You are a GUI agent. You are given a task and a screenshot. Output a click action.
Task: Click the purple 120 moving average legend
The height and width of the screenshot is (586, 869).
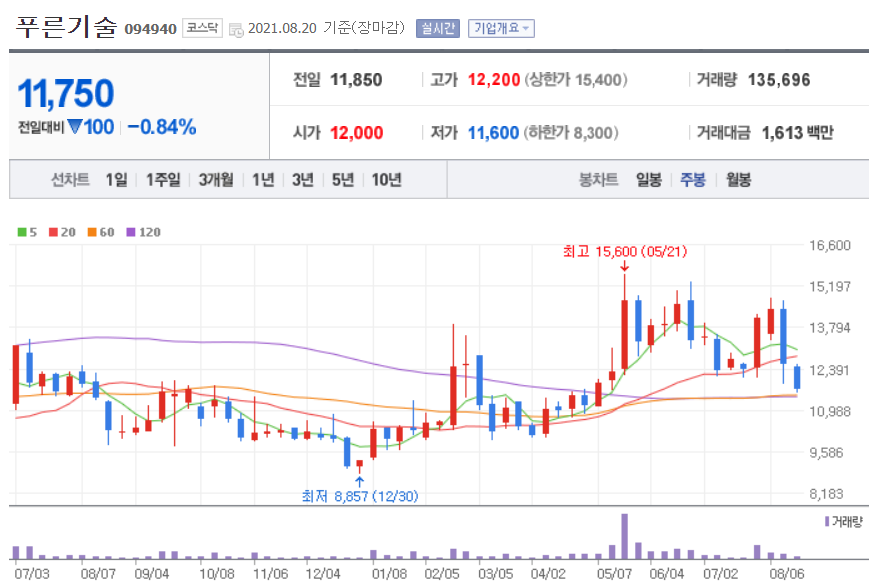tap(144, 232)
